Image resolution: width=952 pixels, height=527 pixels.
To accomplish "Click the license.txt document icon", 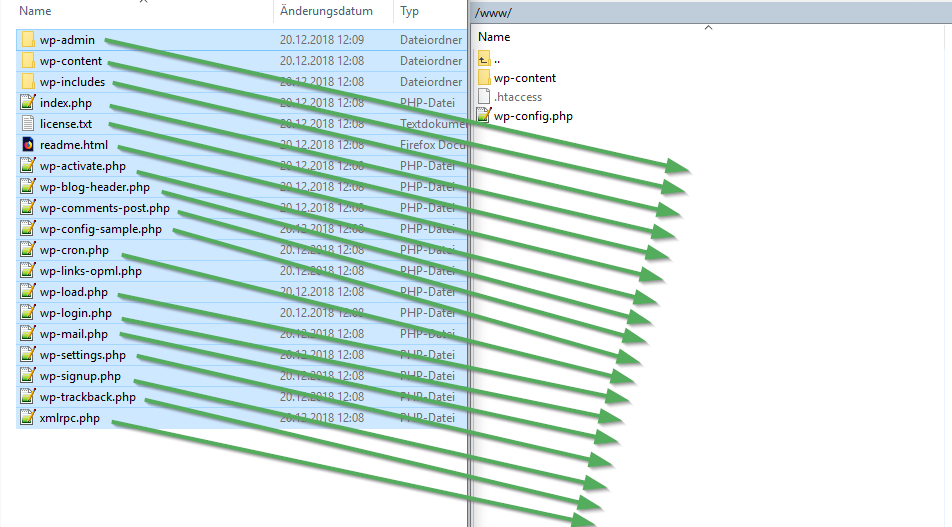I will tap(28, 123).
